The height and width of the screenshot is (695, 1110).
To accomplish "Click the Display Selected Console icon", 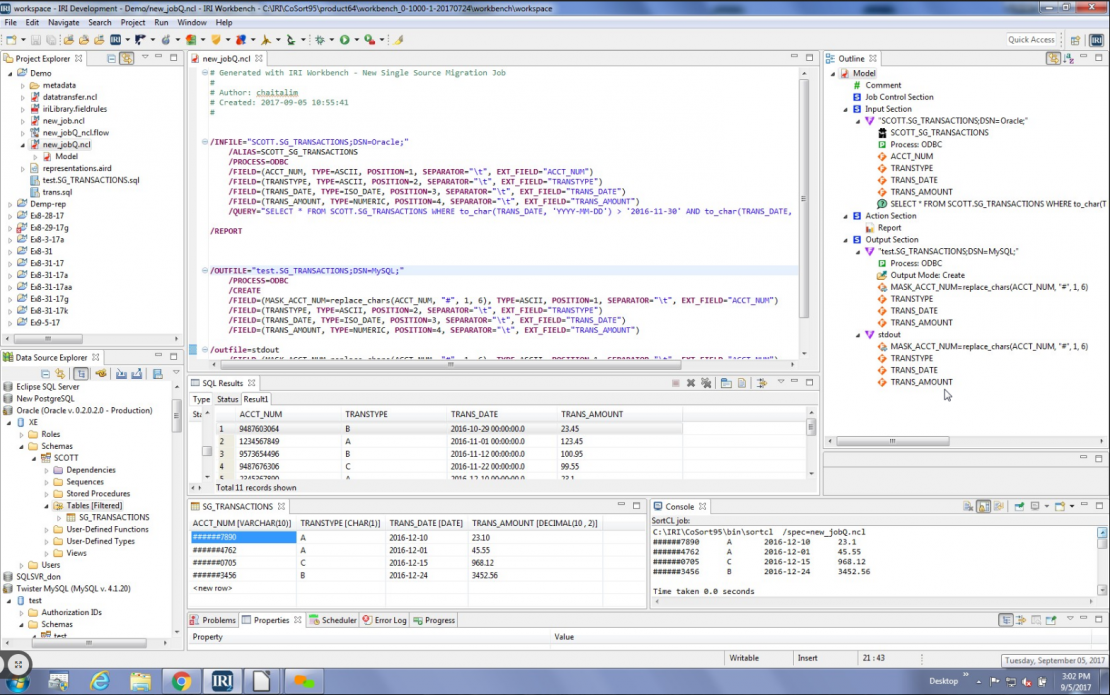I will tap(1036, 507).
